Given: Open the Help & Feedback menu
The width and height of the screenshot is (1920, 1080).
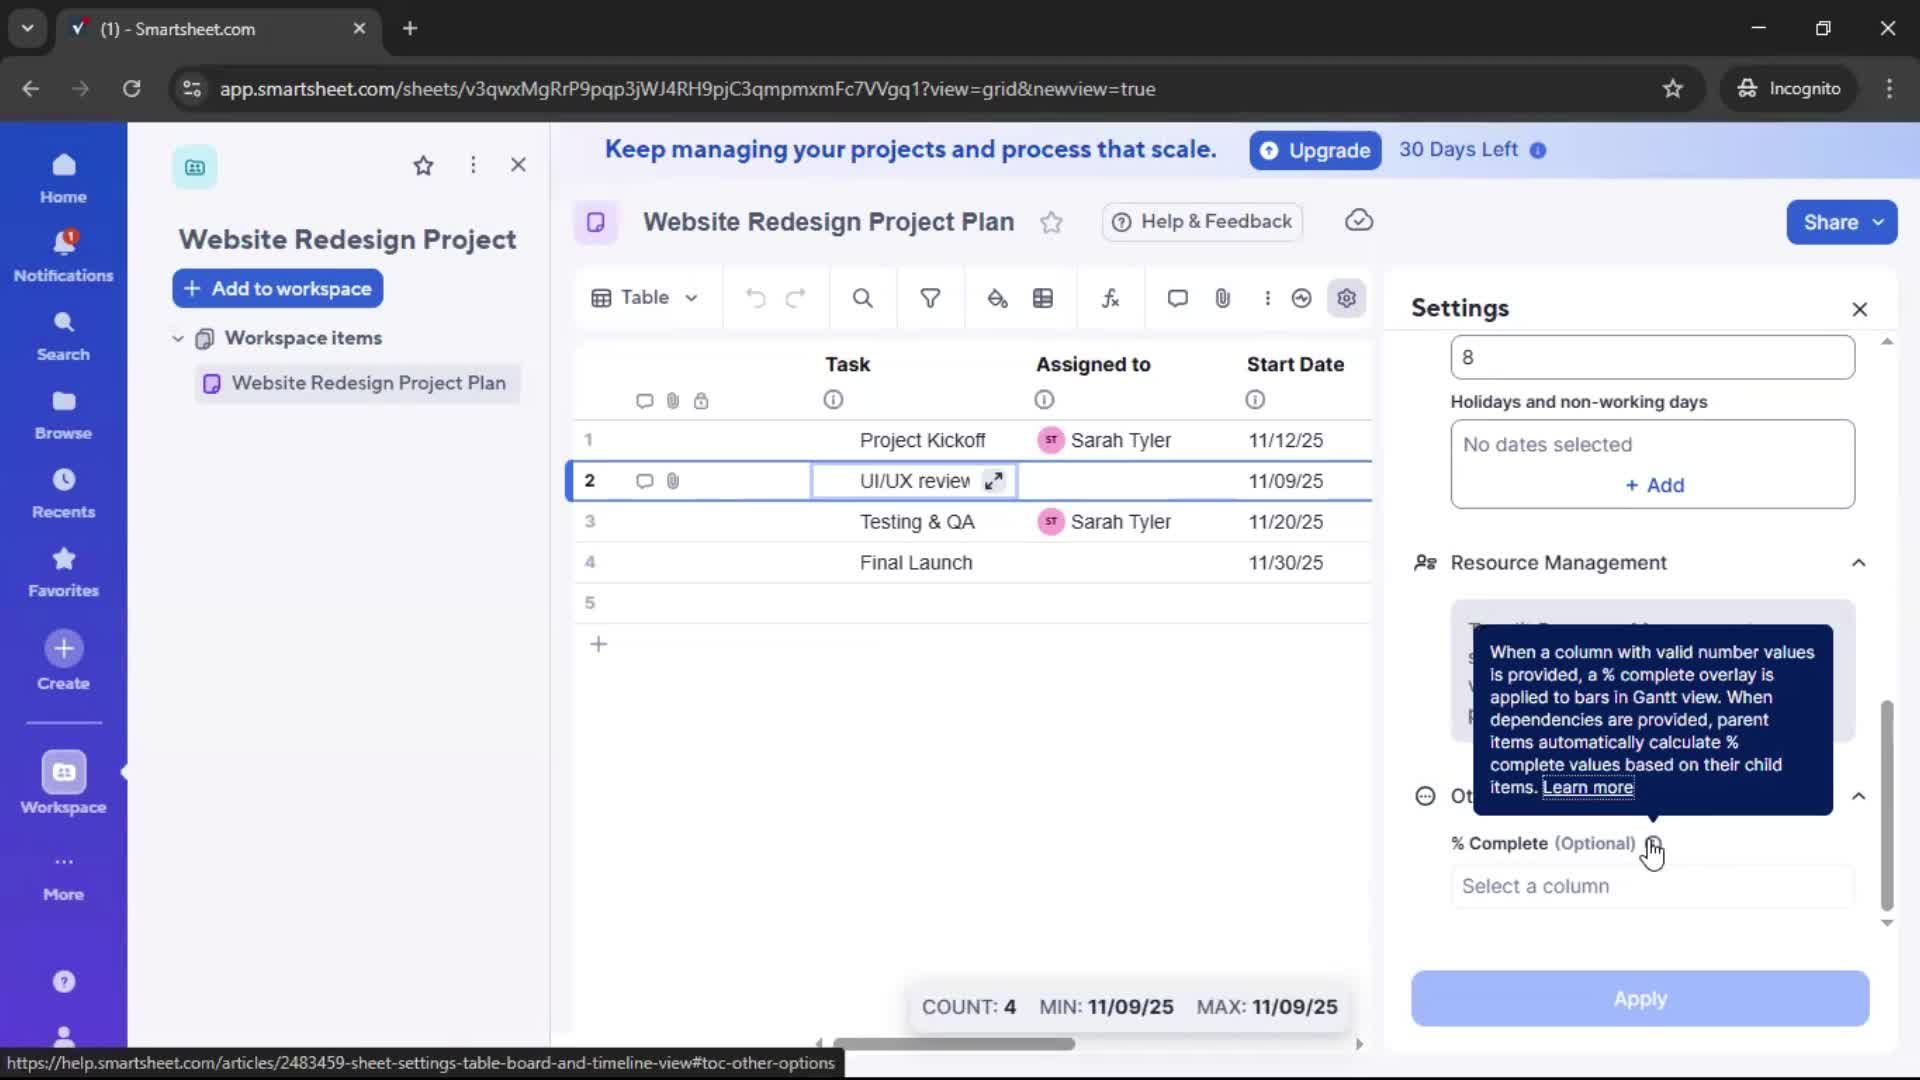Looking at the screenshot, I should (1201, 222).
